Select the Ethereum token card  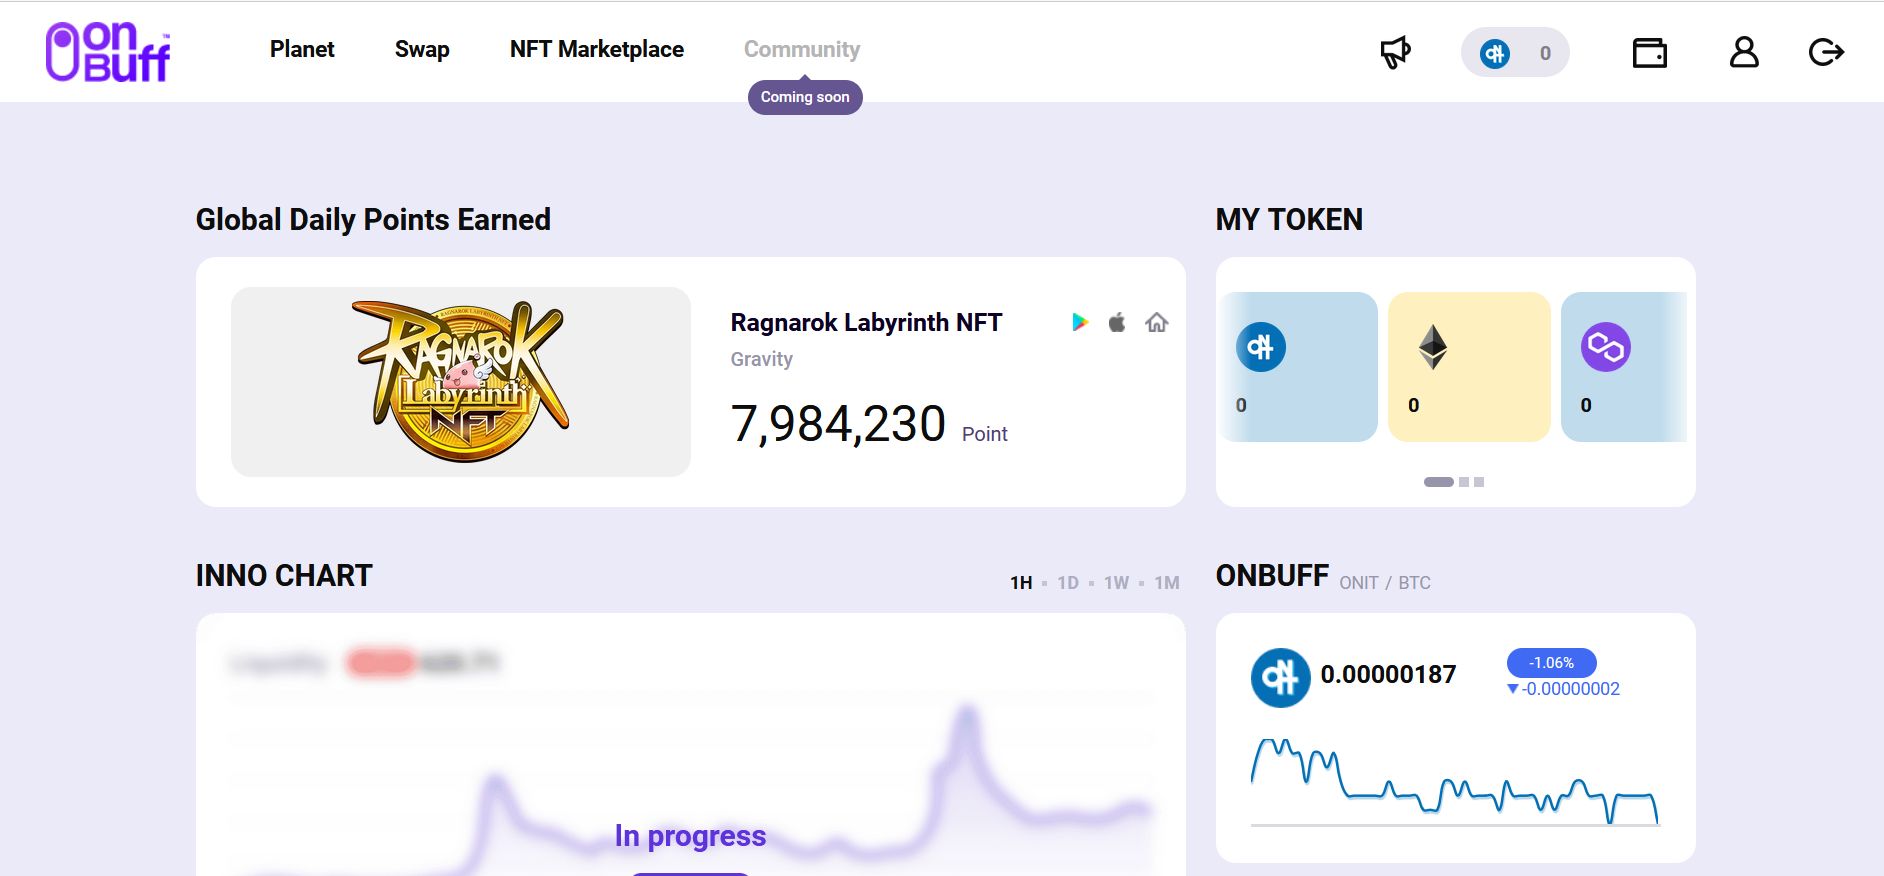tap(1469, 367)
